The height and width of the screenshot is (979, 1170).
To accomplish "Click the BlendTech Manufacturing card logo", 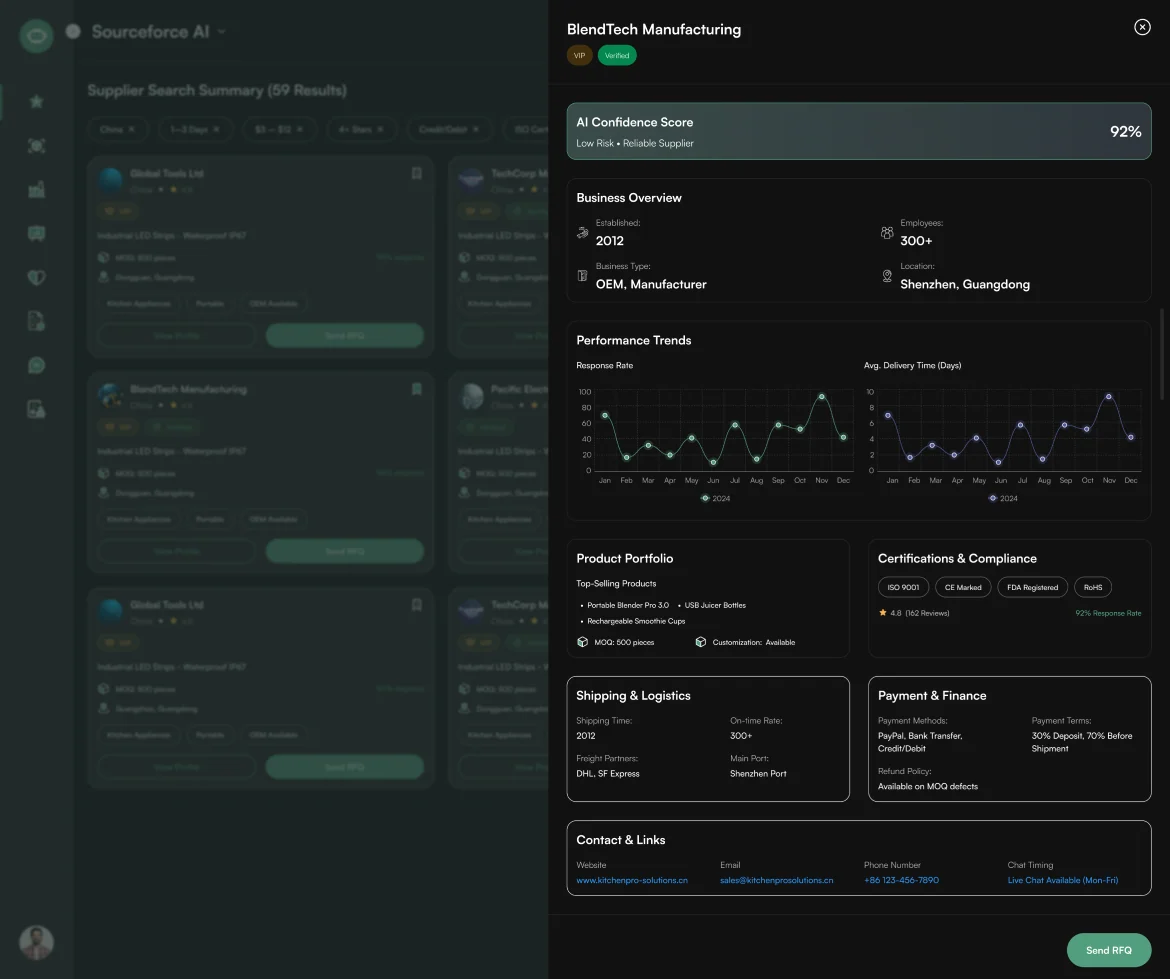I will [110, 395].
